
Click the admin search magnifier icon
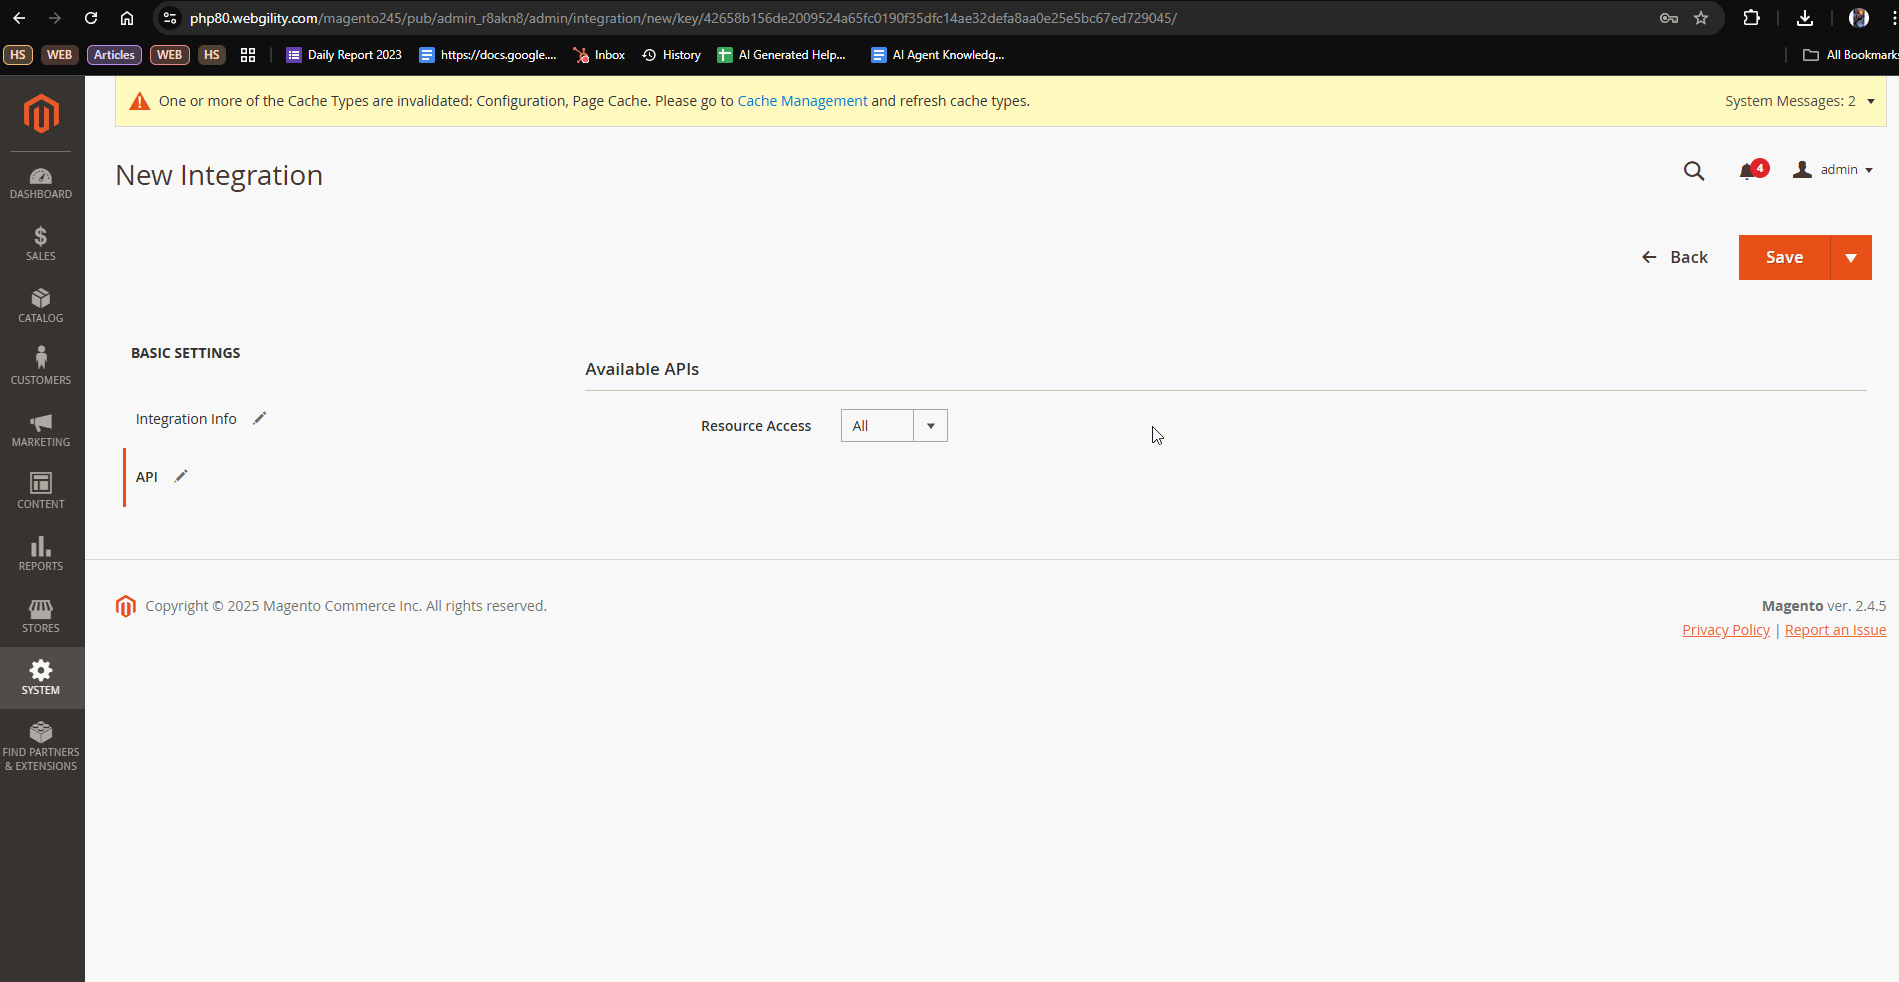1693,171
